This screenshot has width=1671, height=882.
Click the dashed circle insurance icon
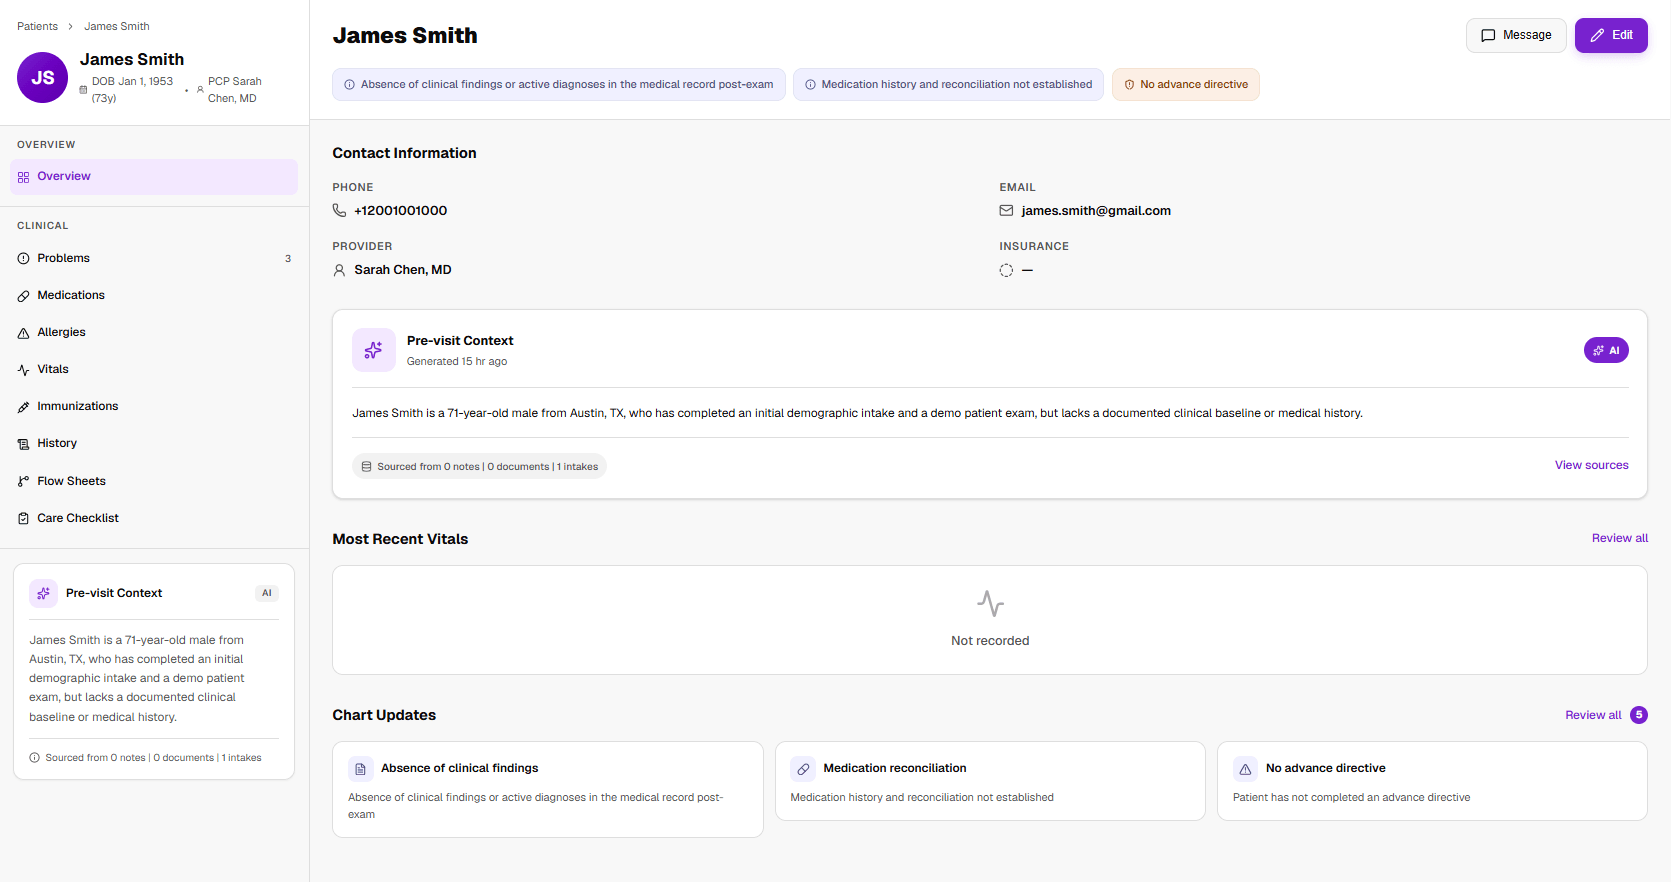(x=1006, y=270)
